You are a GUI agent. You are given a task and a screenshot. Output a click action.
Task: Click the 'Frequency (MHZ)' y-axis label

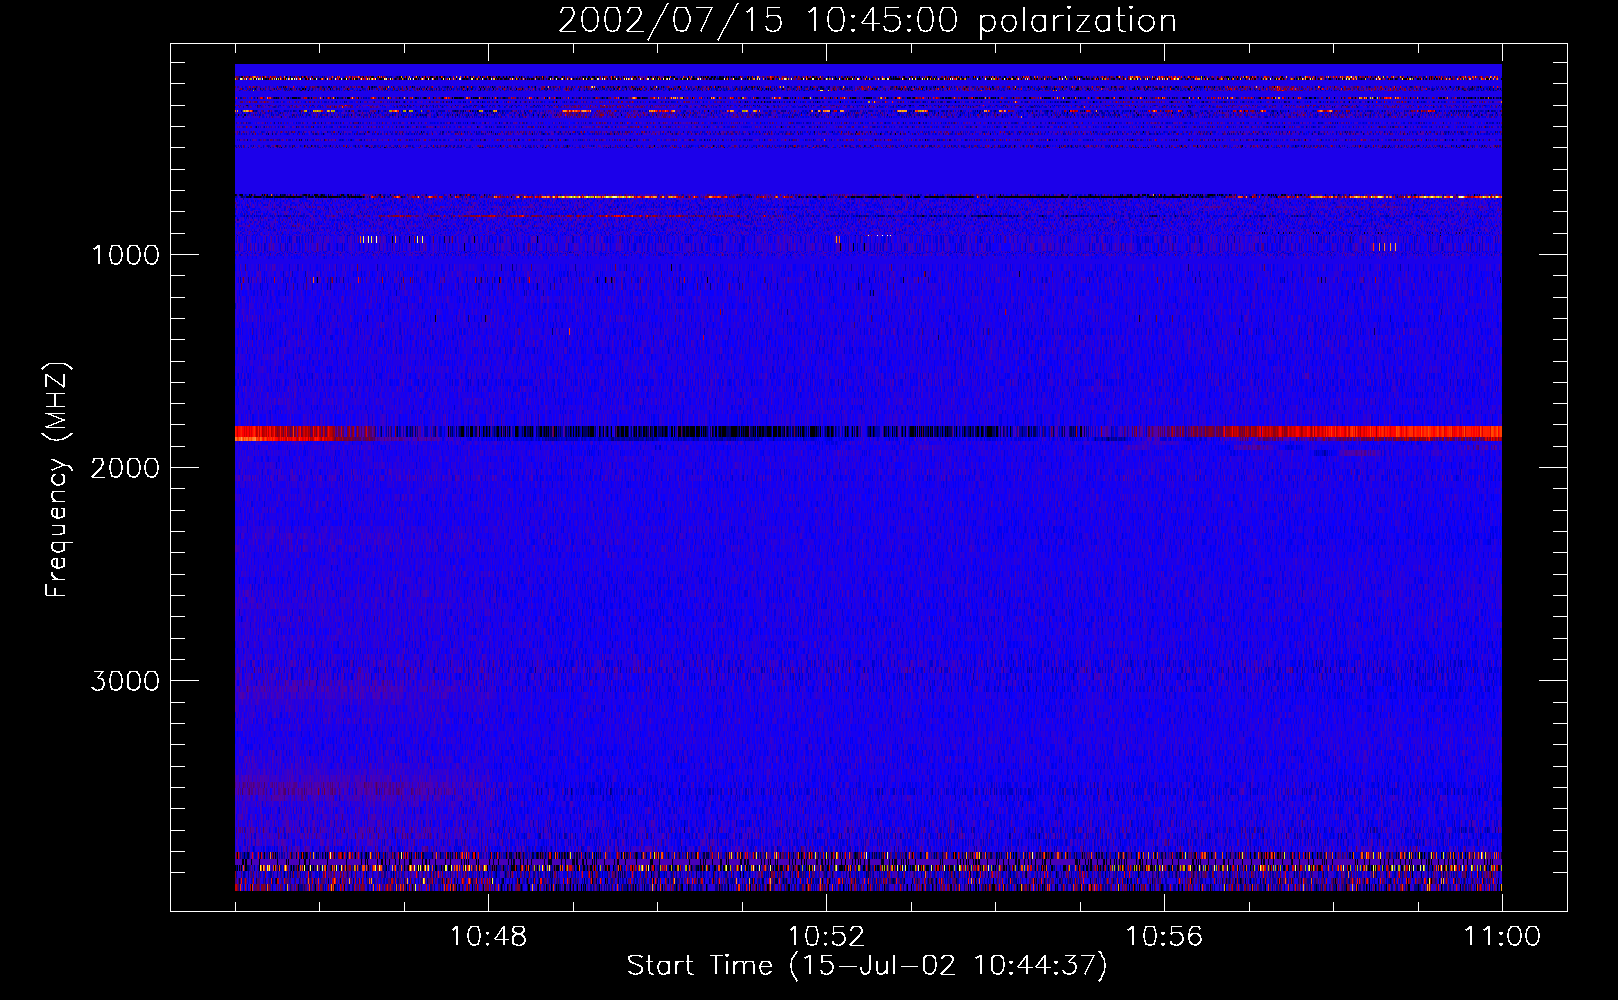click(x=57, y=480)
